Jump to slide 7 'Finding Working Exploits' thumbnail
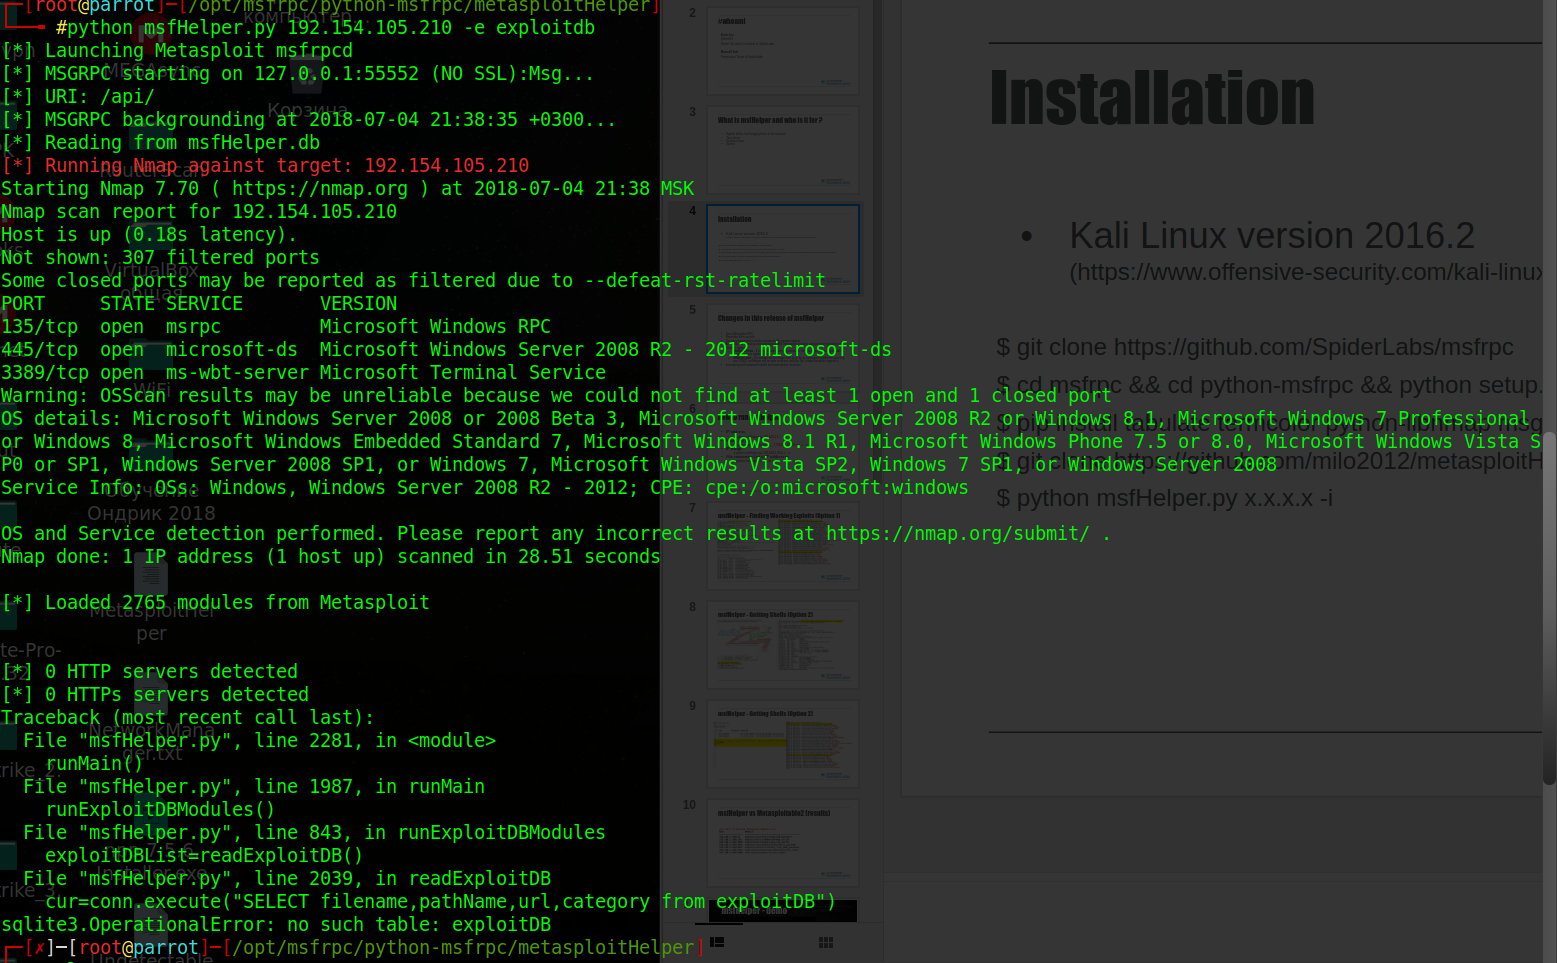Viewport: 1557px width, 963px height. coord(783,546)
